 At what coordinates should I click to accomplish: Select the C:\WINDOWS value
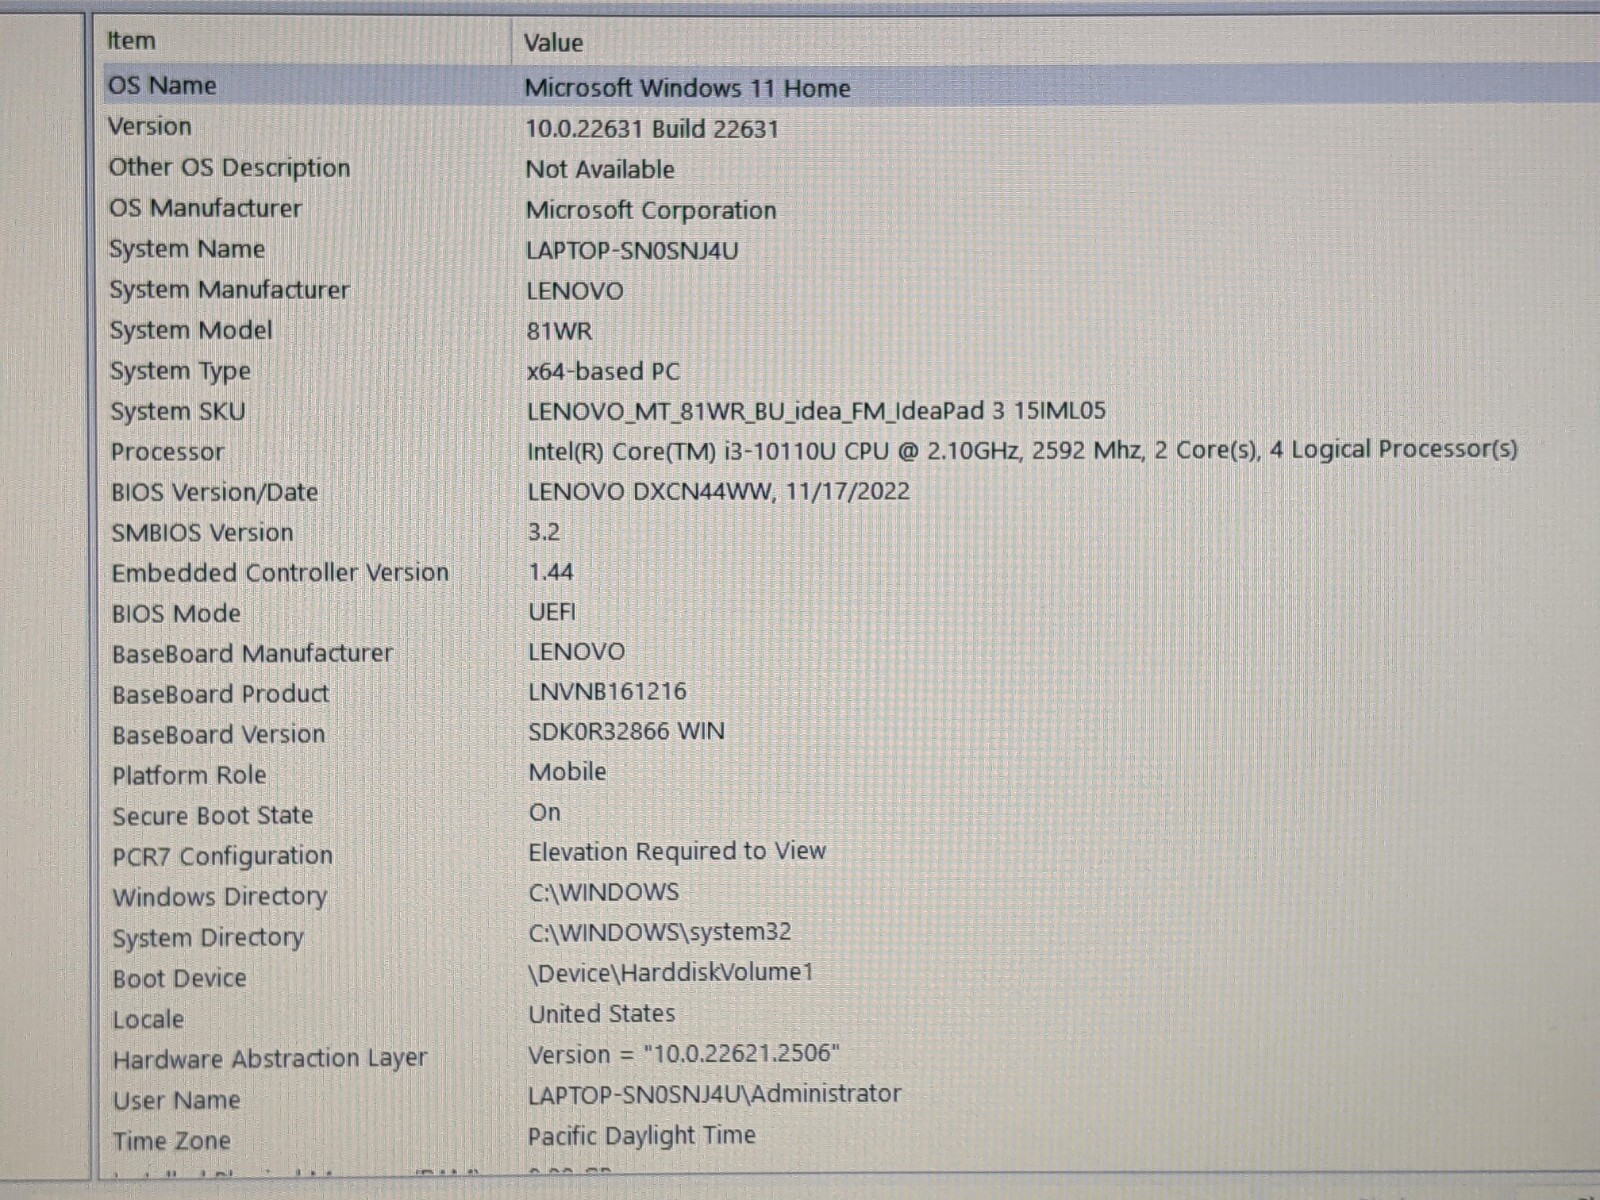coord(604,892)
